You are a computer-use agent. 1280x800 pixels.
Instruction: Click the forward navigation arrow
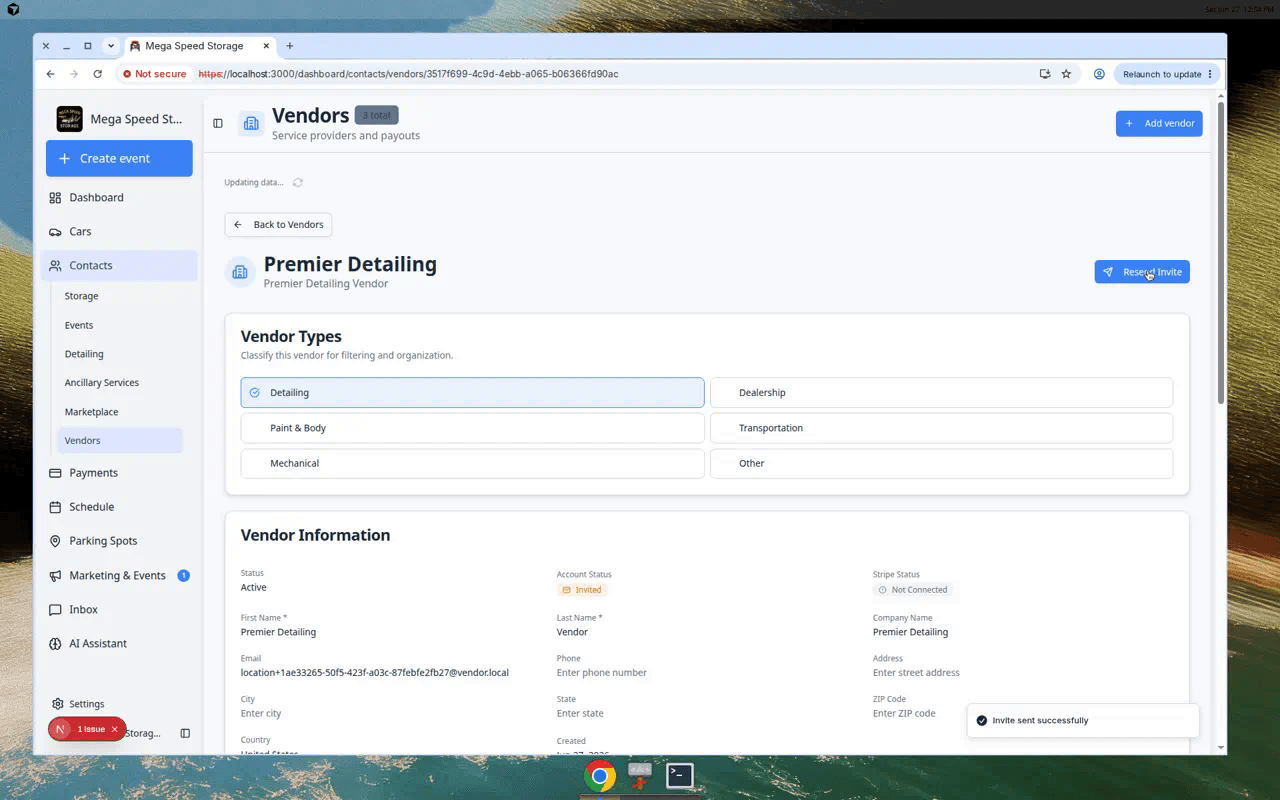tap(74, 74)
